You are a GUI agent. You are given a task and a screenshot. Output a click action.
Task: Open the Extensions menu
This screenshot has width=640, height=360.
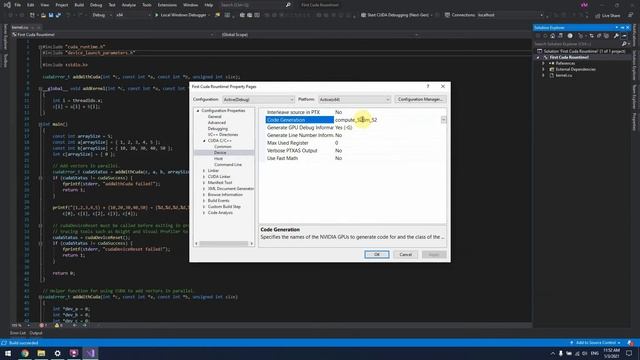coord(167,5)
